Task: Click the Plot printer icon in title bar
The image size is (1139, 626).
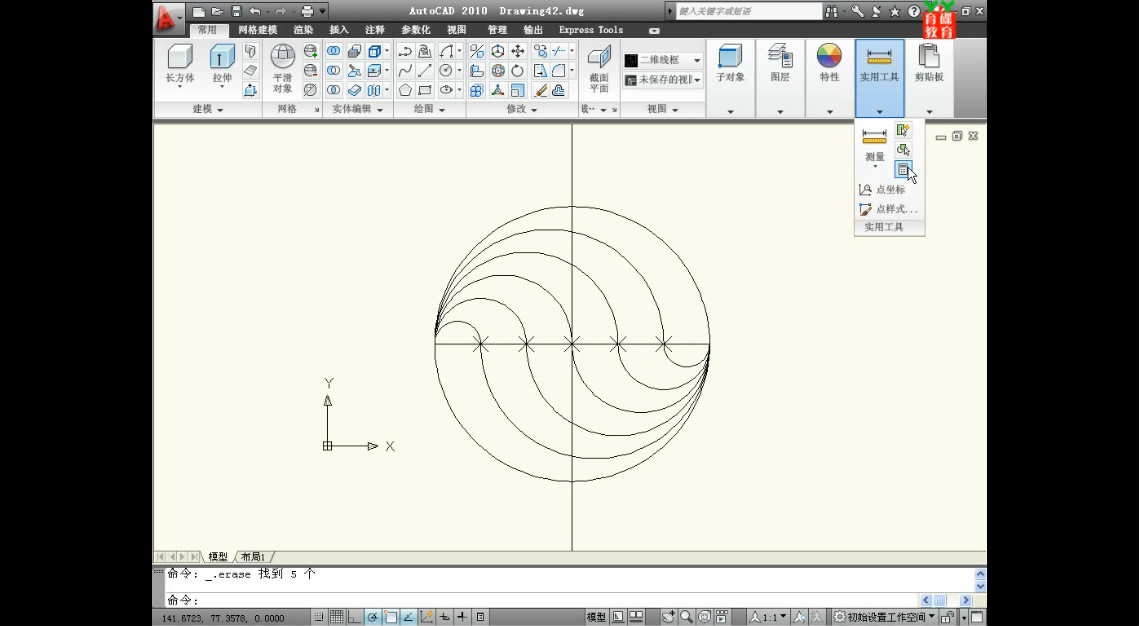Action: (x=307, y=11)
